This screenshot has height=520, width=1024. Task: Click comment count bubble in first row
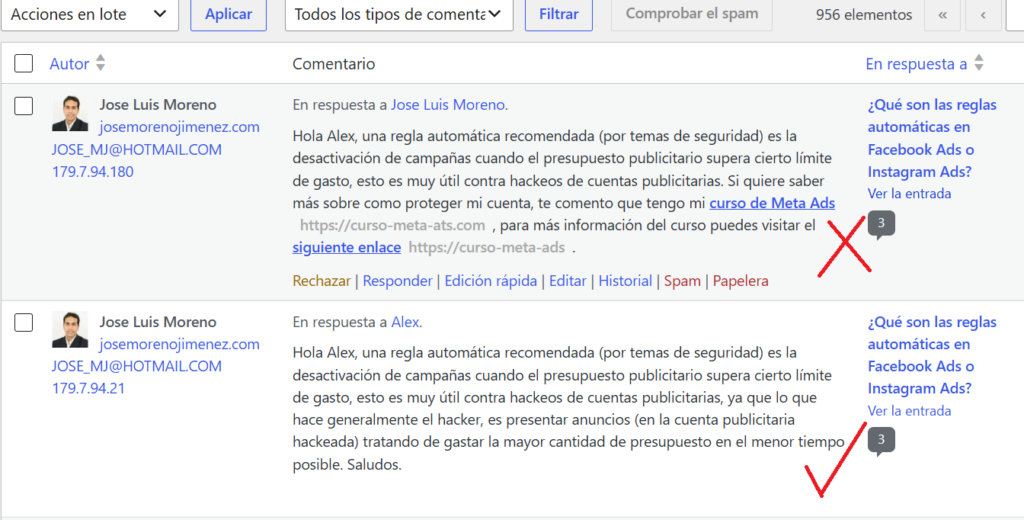(881, 225)
